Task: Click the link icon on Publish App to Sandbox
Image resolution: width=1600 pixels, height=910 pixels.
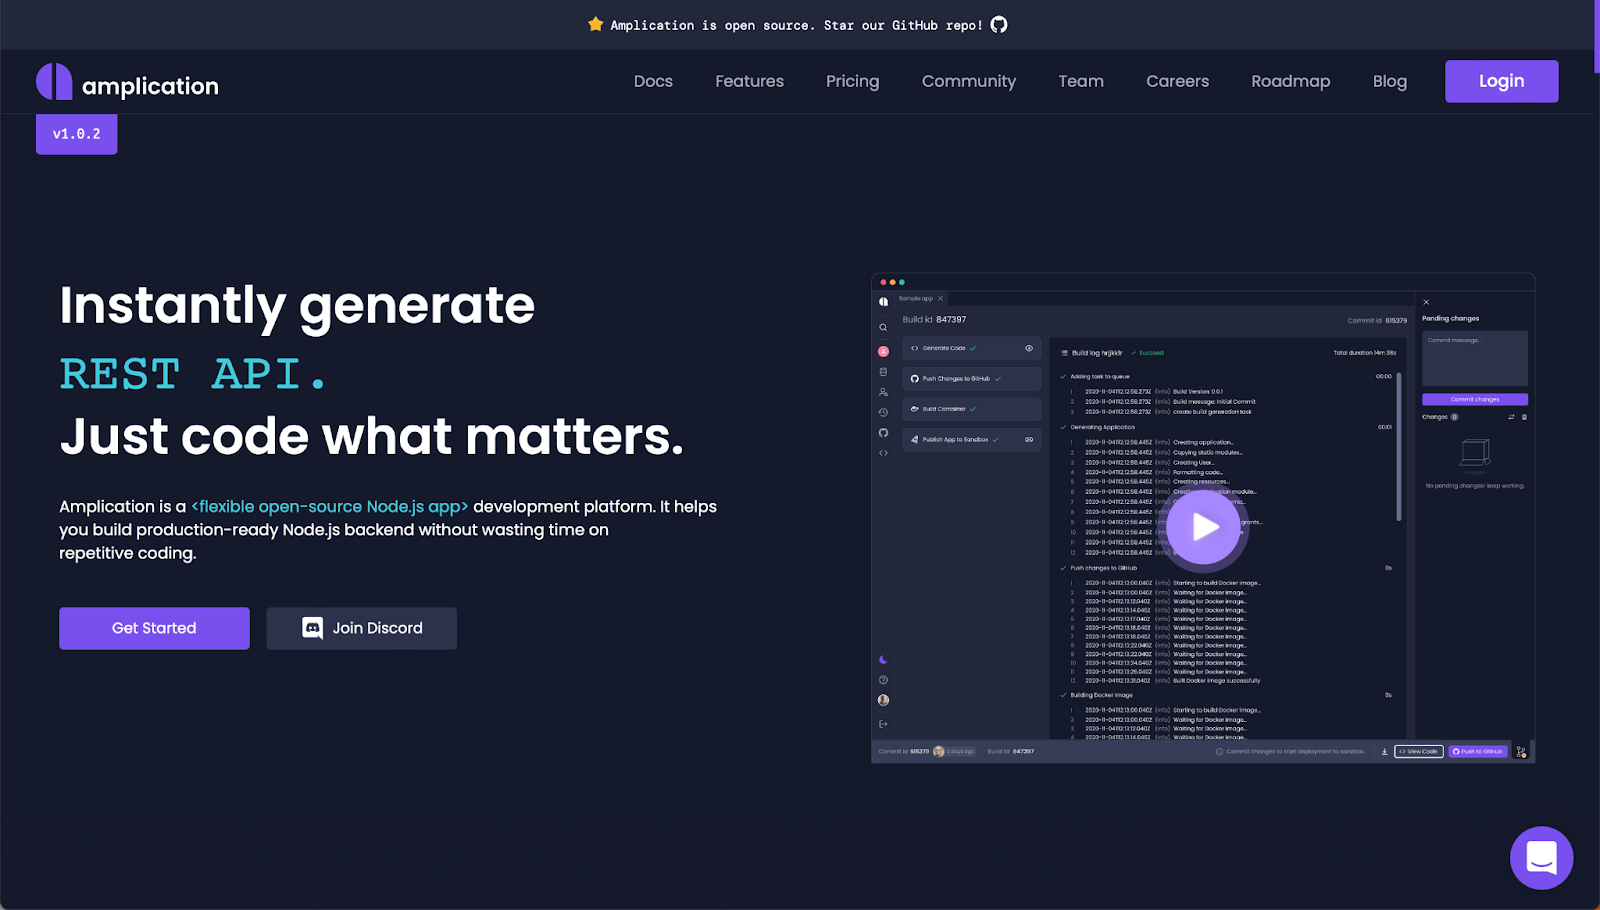Action: (1029, 440)
